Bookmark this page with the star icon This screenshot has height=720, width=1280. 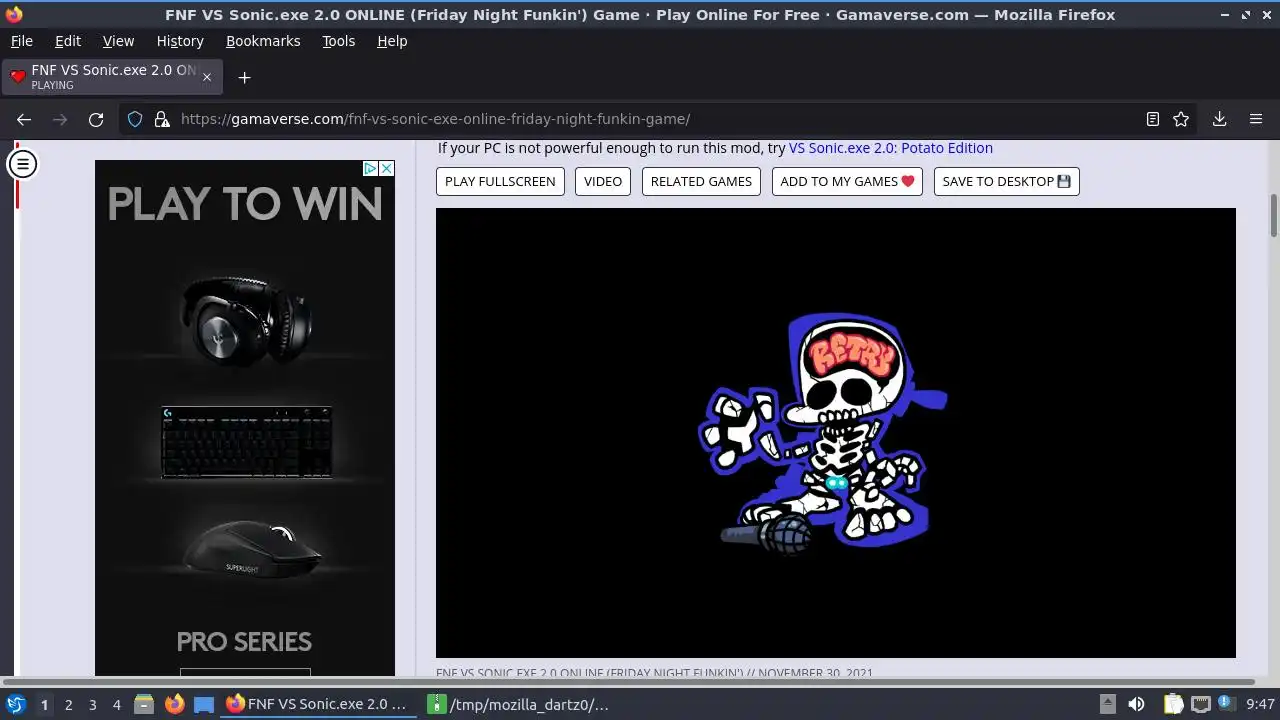[1181, 119]
